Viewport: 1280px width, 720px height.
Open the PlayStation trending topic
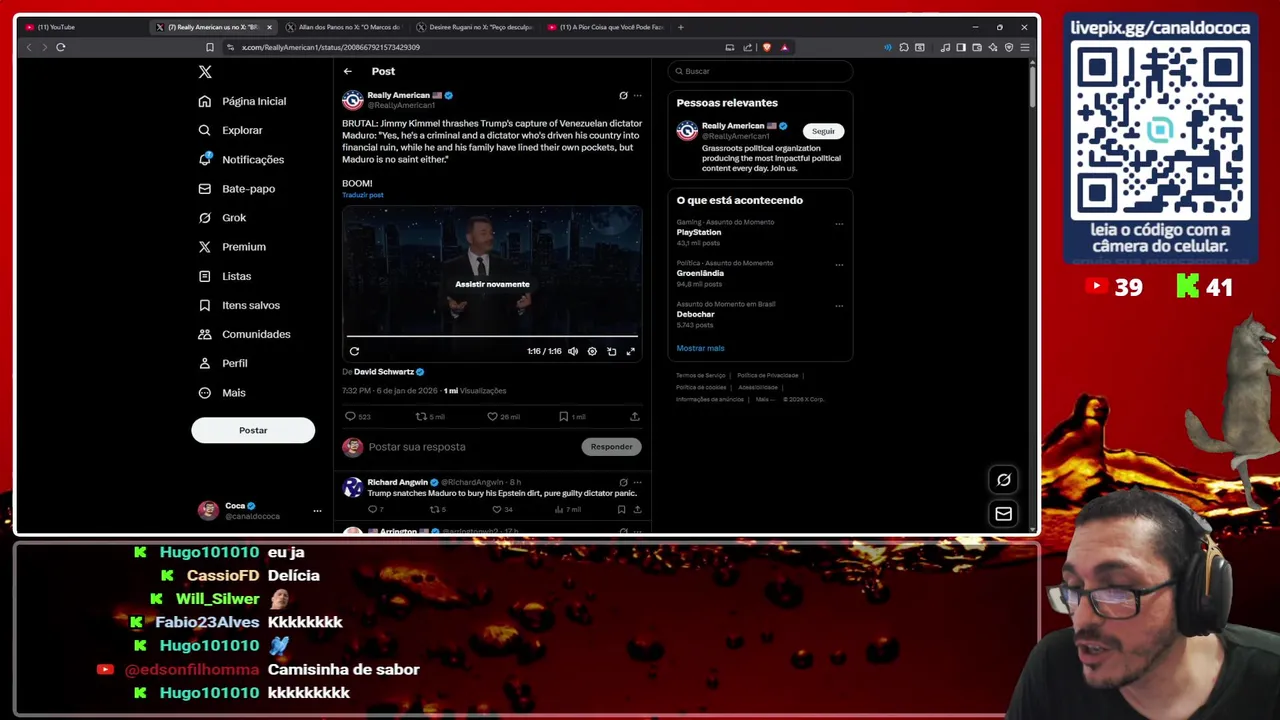tap(699, 232)
